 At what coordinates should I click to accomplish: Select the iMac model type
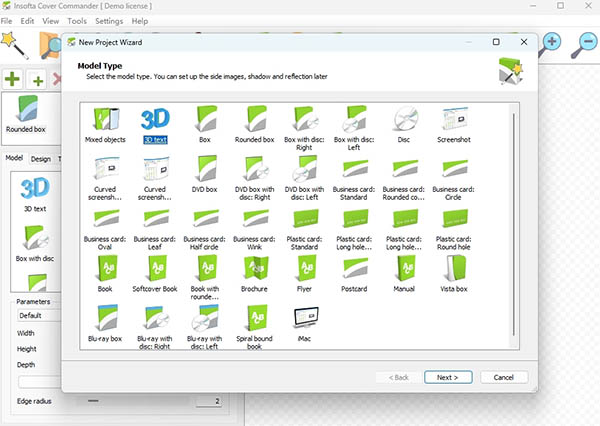304,323
